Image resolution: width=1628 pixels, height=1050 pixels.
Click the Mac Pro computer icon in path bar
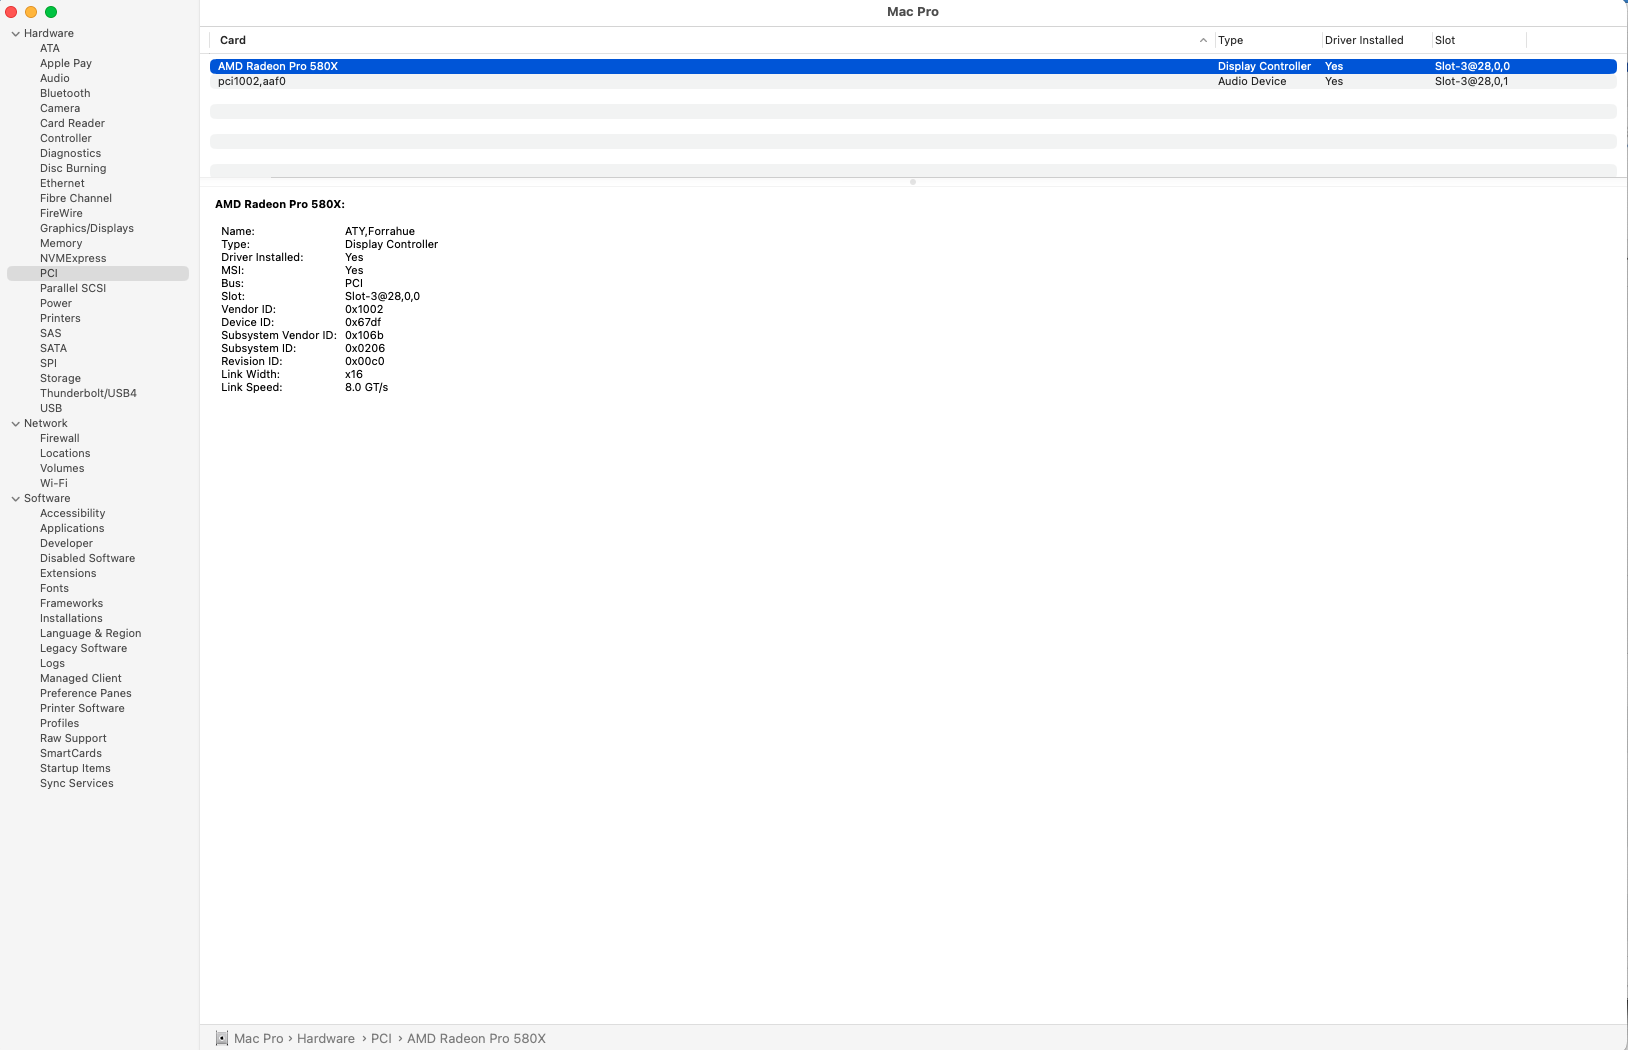tap(222, 1039)
